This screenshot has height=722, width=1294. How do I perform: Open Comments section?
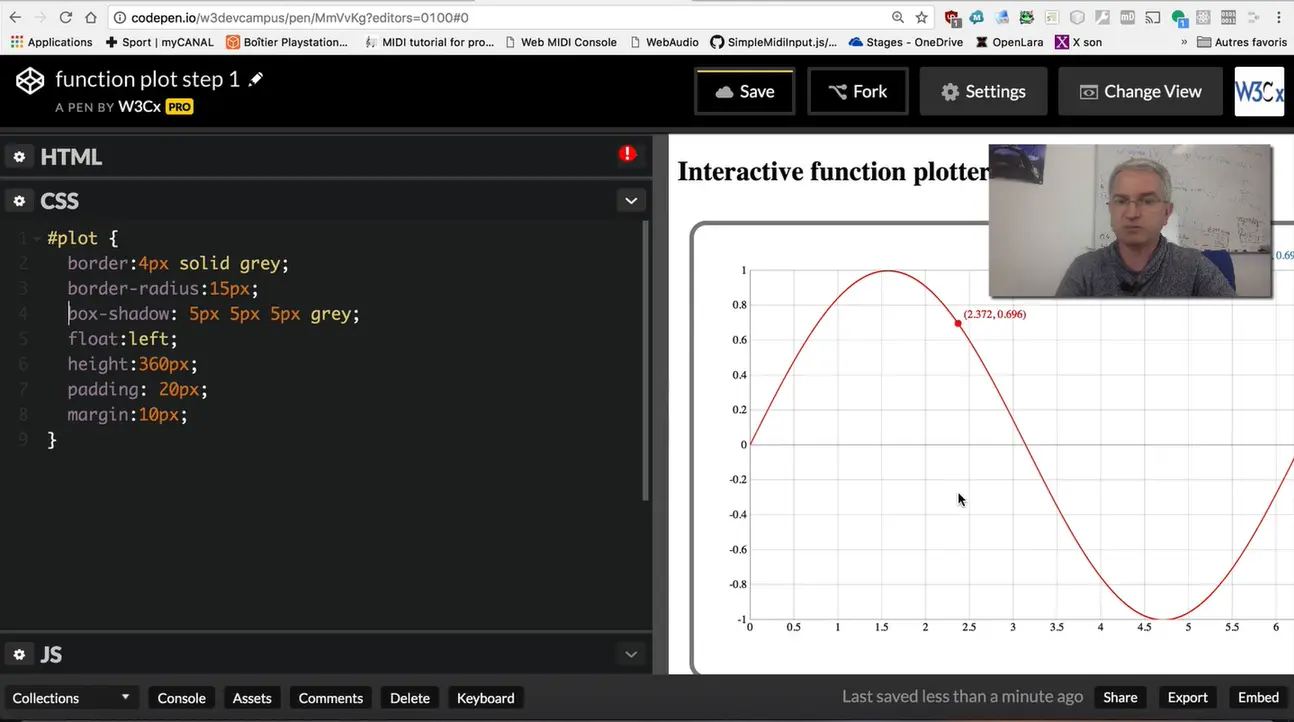330,698
